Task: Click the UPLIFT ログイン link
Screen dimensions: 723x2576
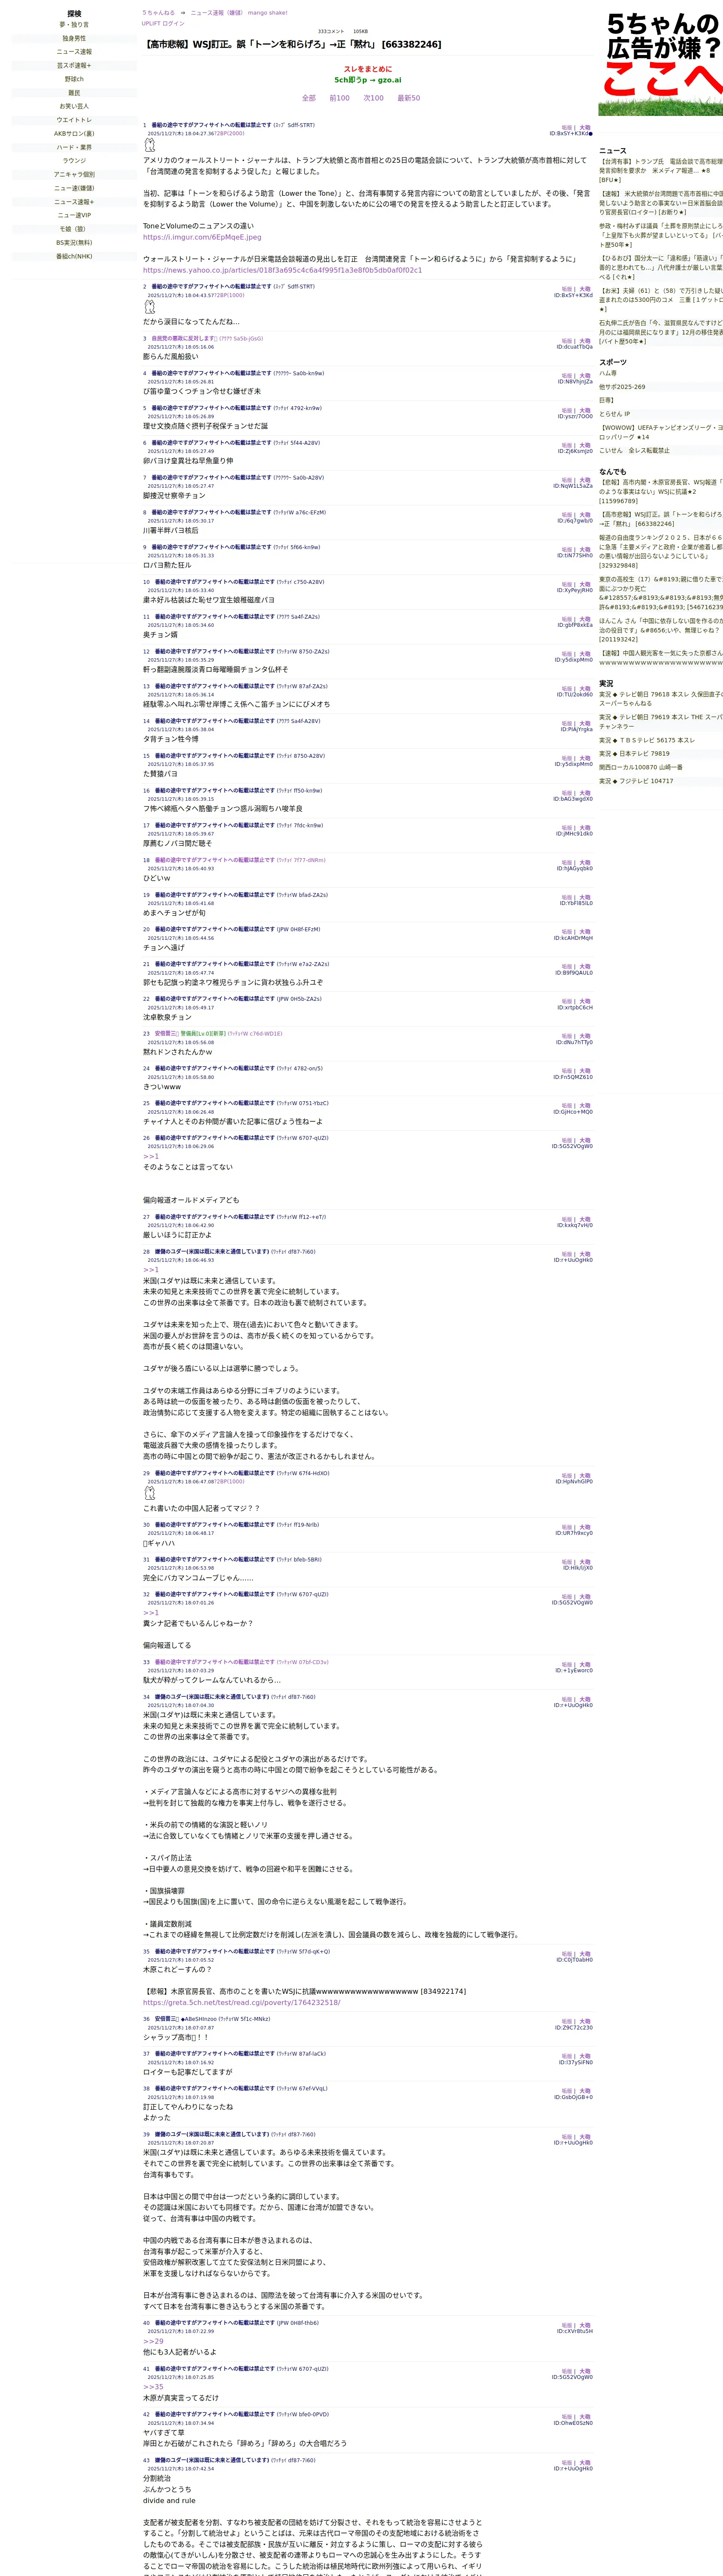Action: click(163, 23)
